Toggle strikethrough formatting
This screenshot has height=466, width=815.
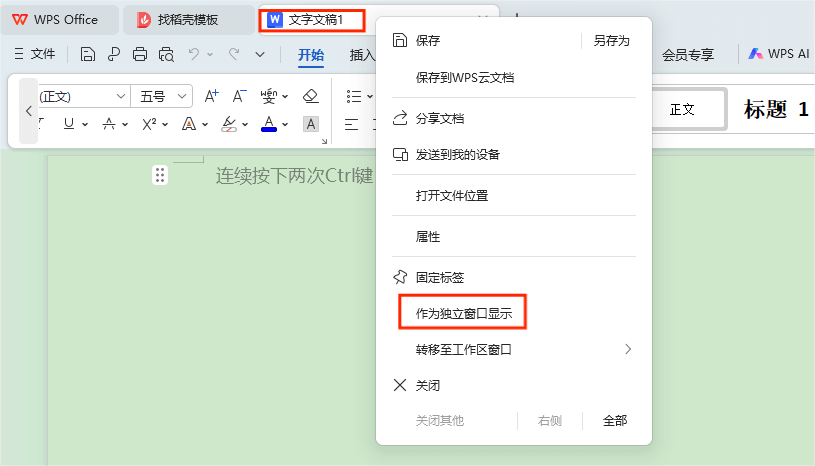[109, 124]
